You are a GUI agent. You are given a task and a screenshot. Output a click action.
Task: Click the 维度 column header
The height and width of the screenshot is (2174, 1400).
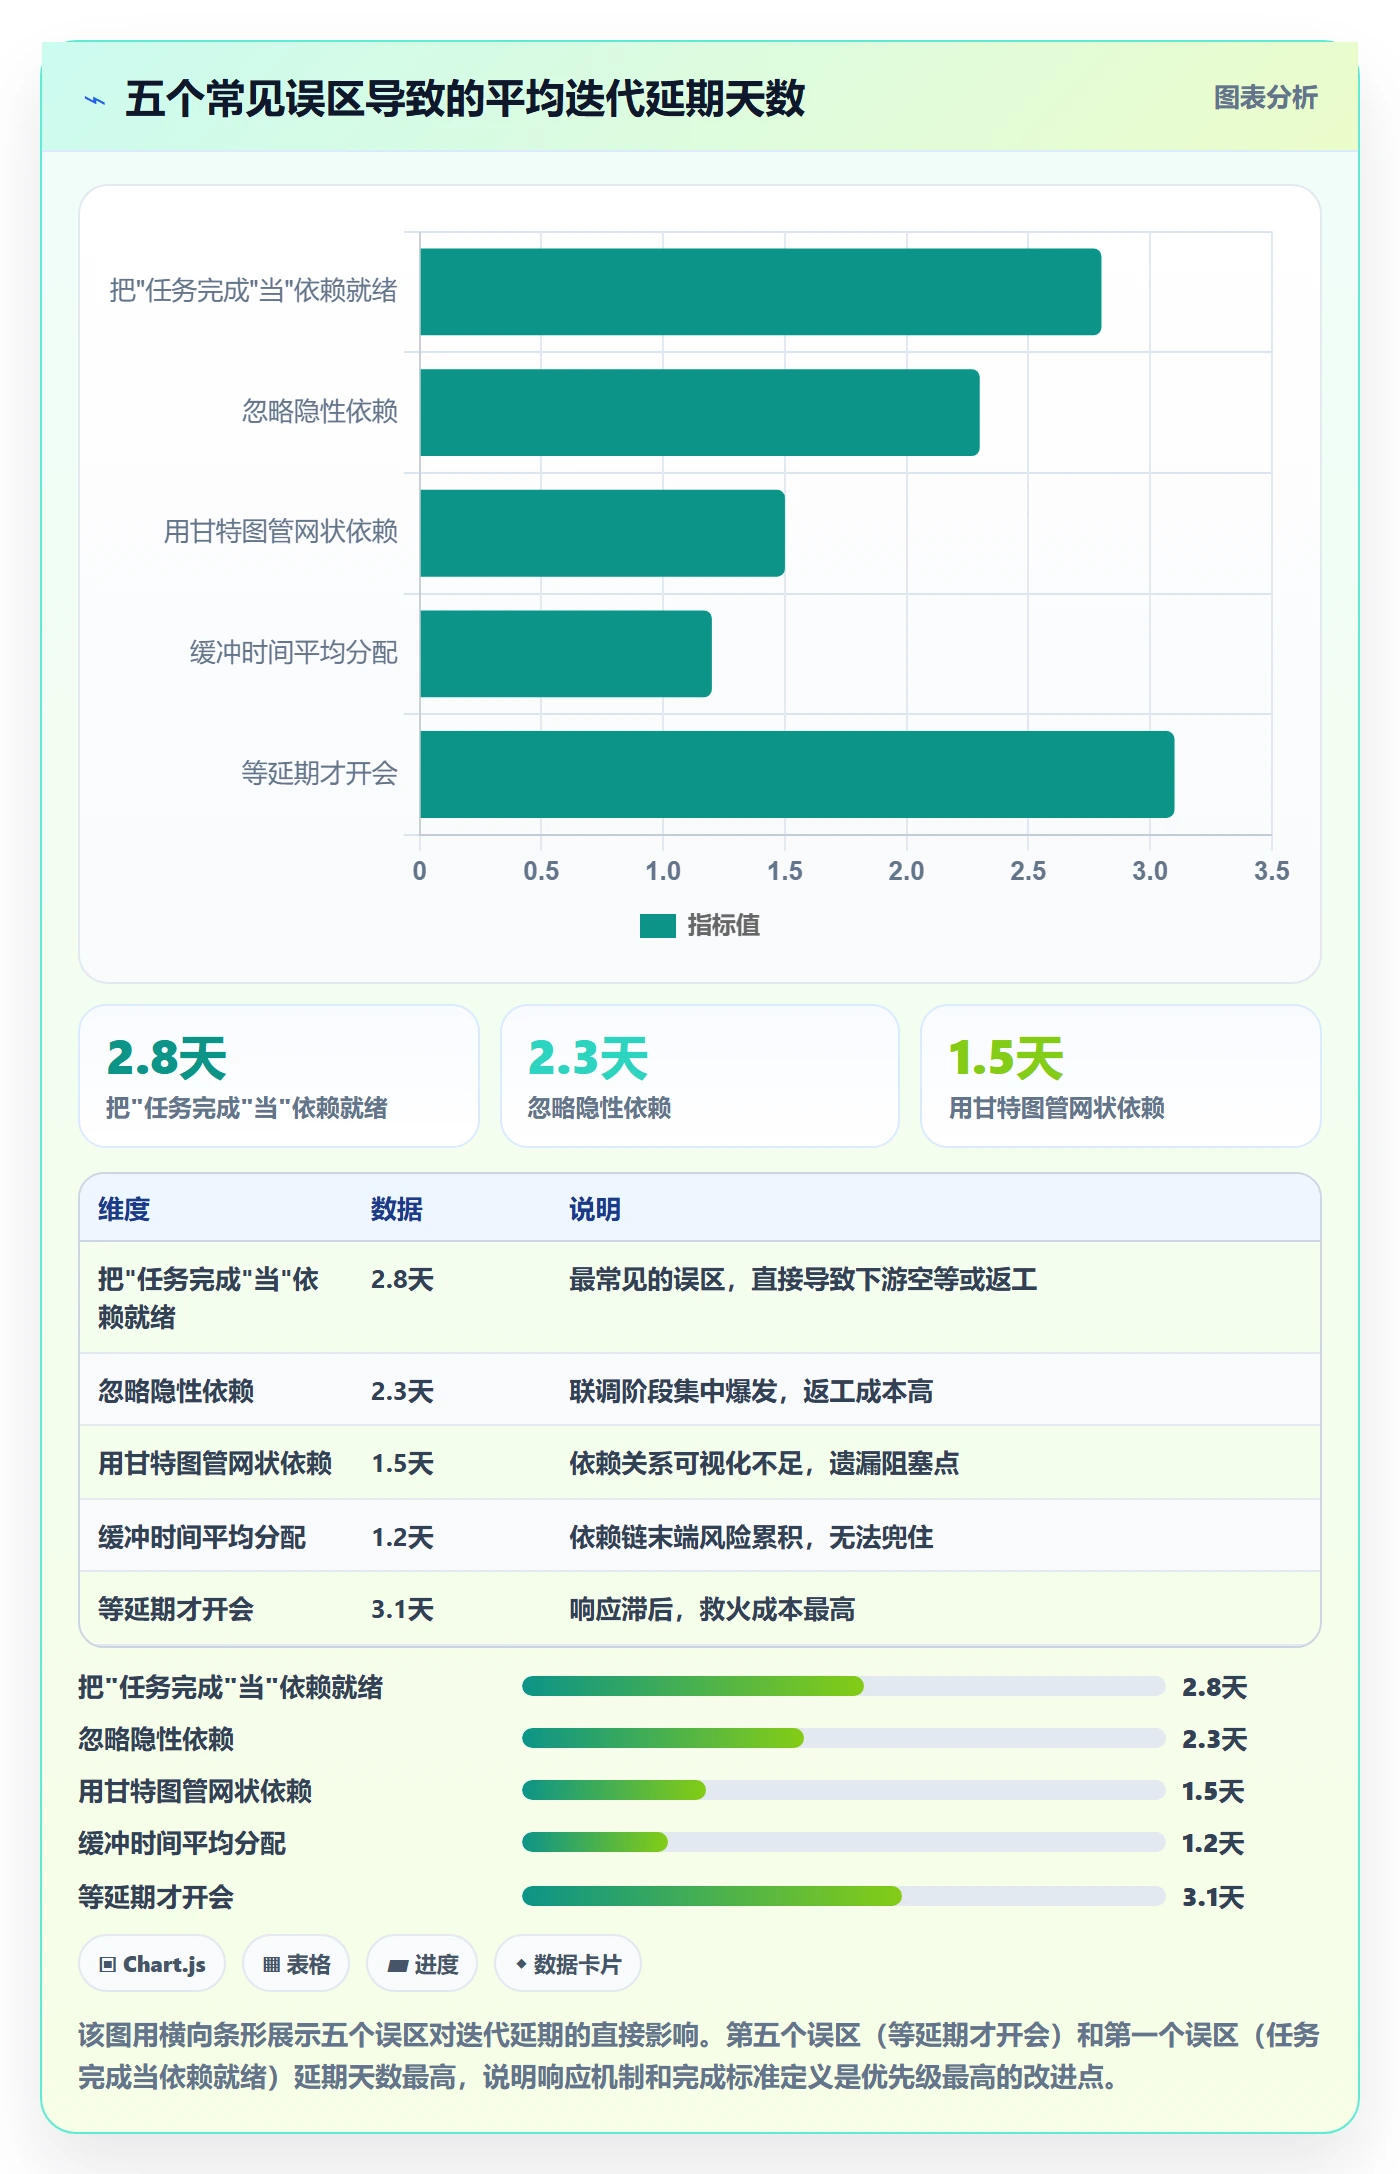124,1209
